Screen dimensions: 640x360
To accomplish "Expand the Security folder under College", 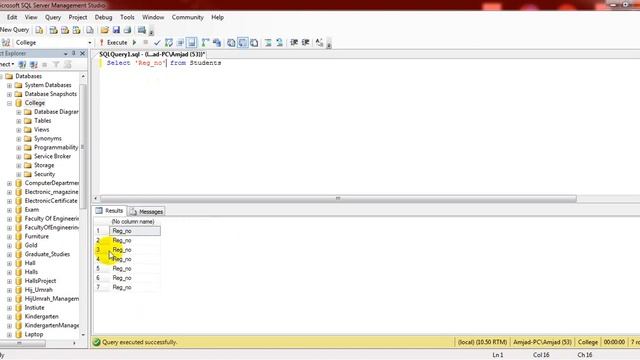I will click(19, 174).
